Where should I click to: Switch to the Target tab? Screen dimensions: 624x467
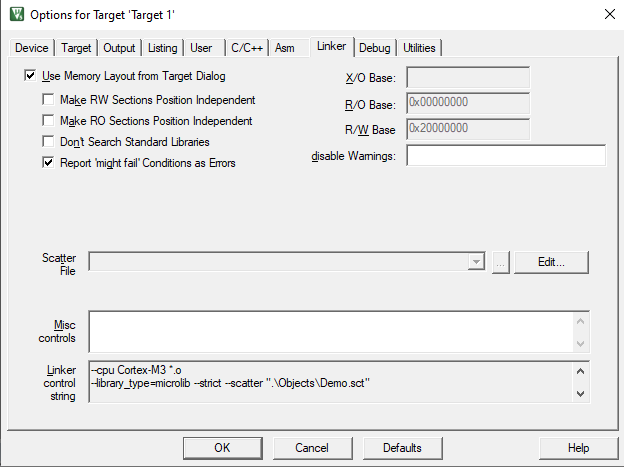click(x=76, y=48)
